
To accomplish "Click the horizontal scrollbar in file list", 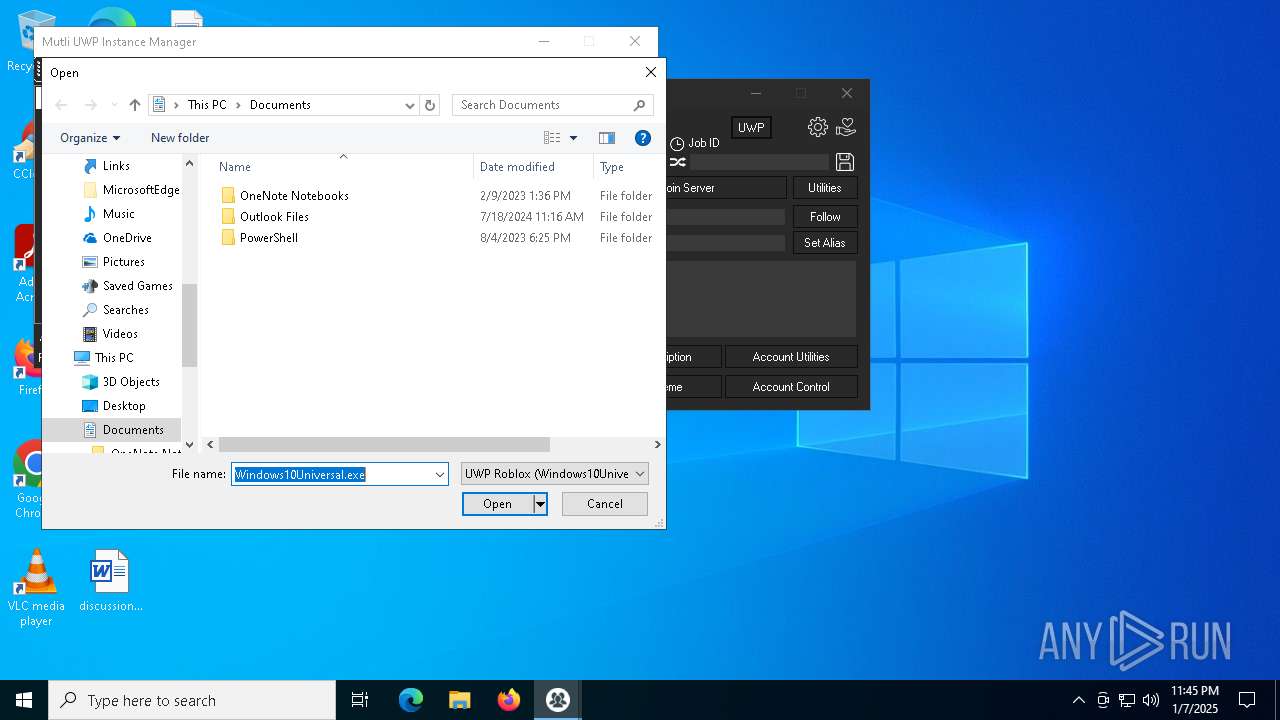I will (384, 445).
